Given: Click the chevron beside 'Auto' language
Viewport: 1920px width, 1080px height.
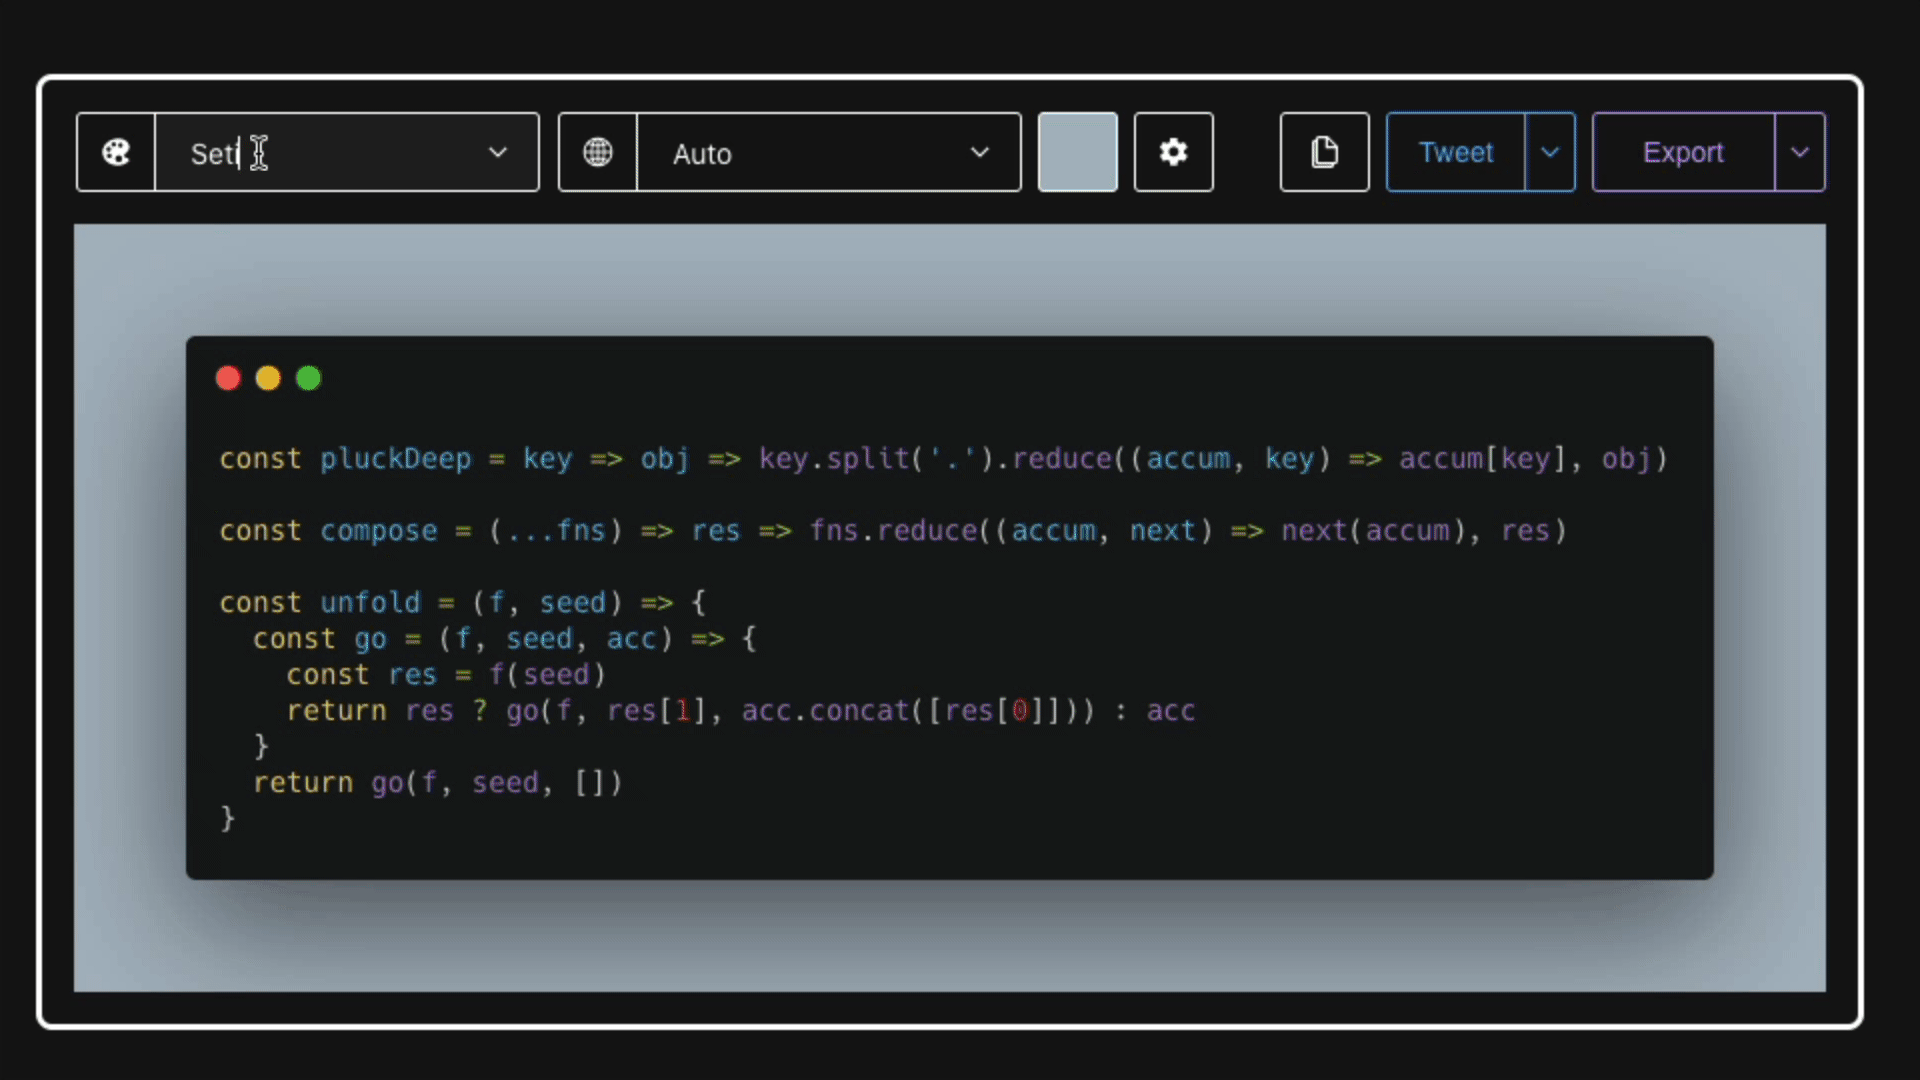Looking at the screenshot, I should [x=980, y=152].
